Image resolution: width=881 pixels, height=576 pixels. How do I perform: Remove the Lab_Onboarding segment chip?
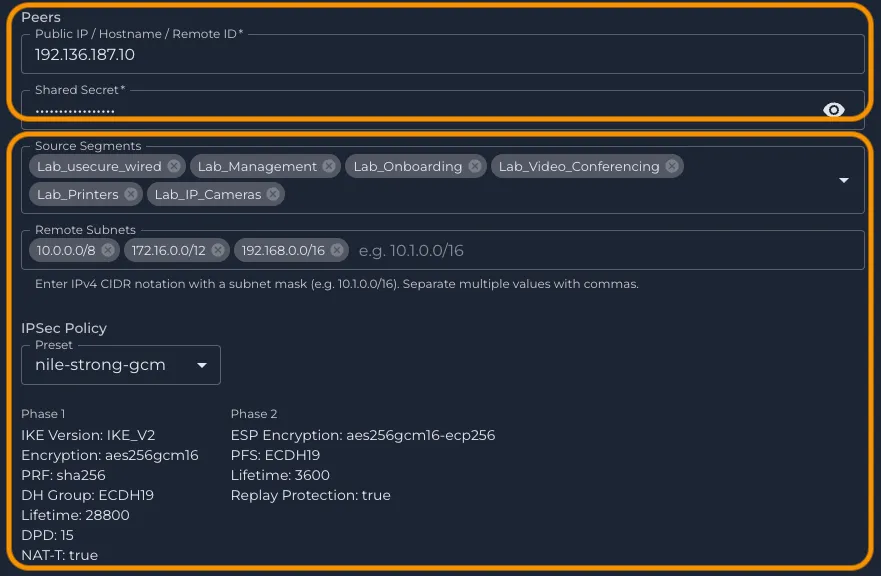(x=475, y=166)
